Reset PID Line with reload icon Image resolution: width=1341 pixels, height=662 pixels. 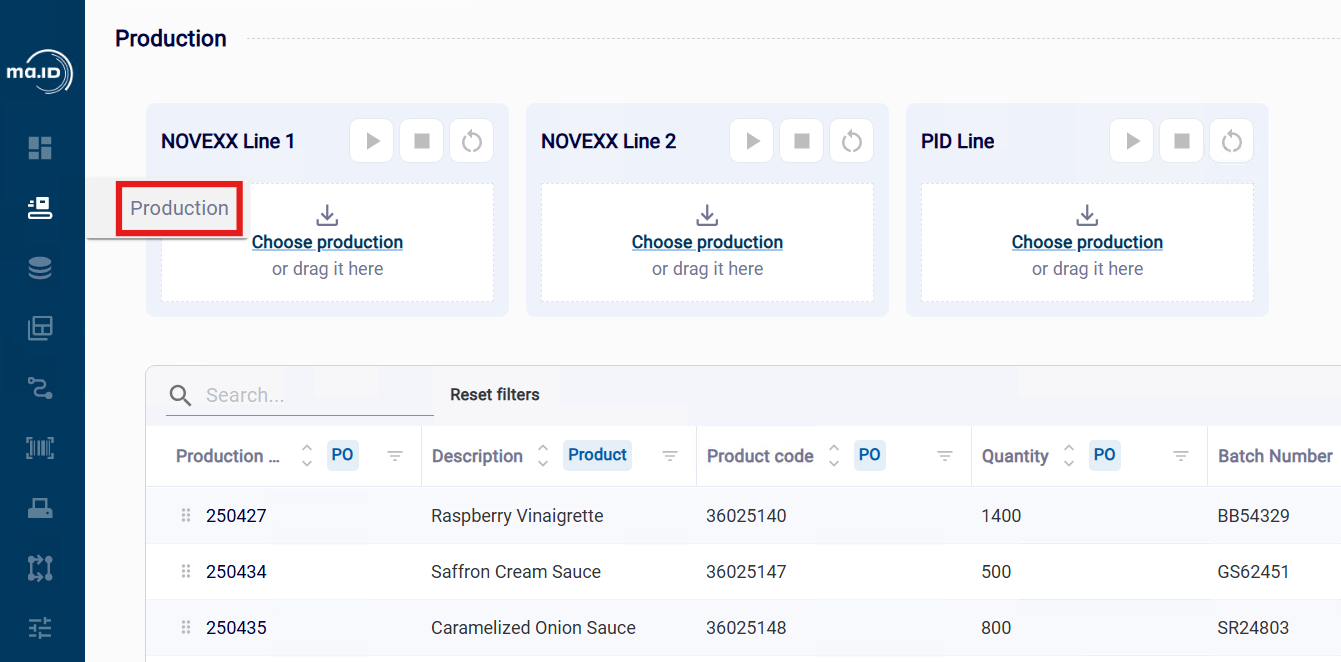coord(1232,141)
